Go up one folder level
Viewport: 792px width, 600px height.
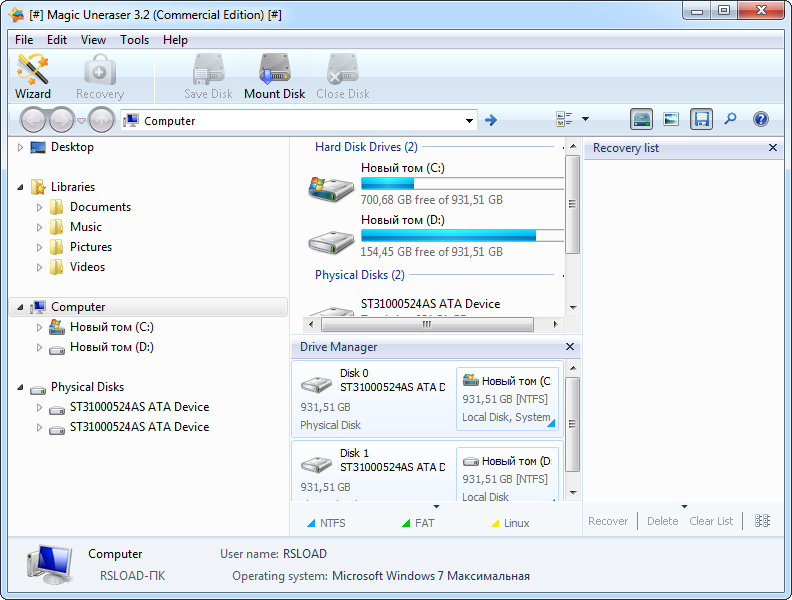click(102, 120)
